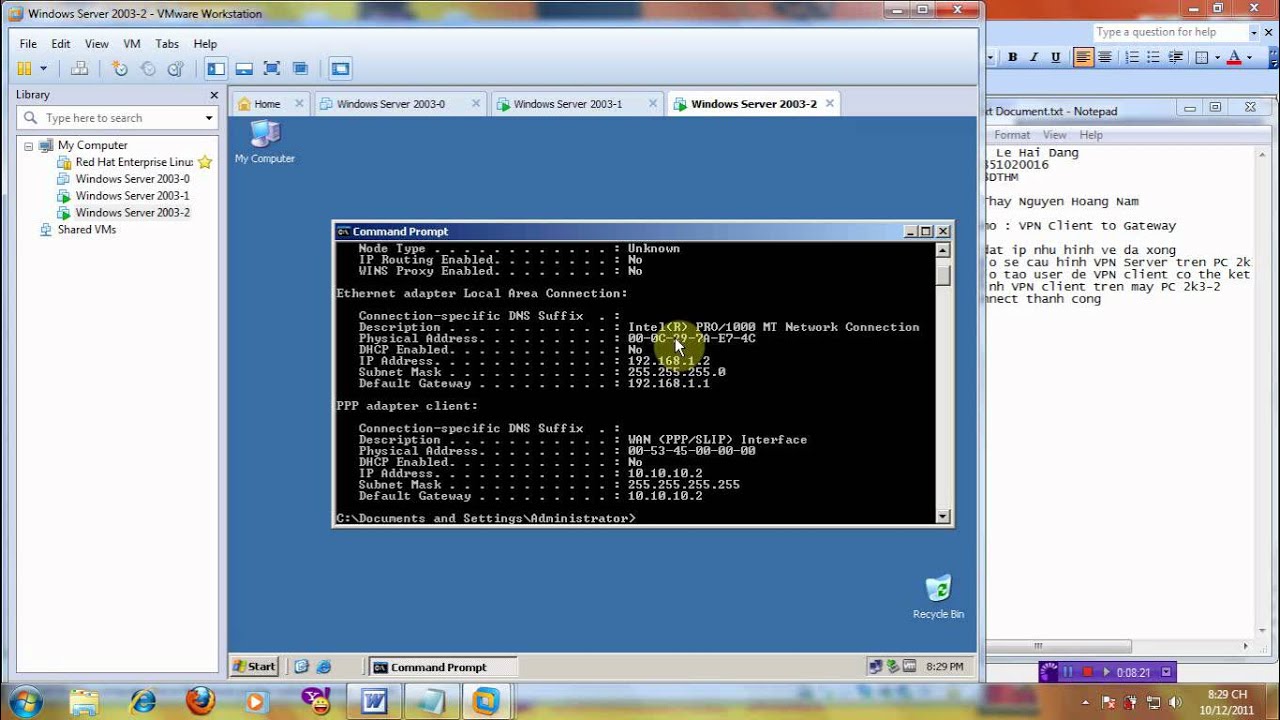Open the Borders dropdown arrow in Word
Screen dimensions: 1280x720
[x=1216, y=58]
